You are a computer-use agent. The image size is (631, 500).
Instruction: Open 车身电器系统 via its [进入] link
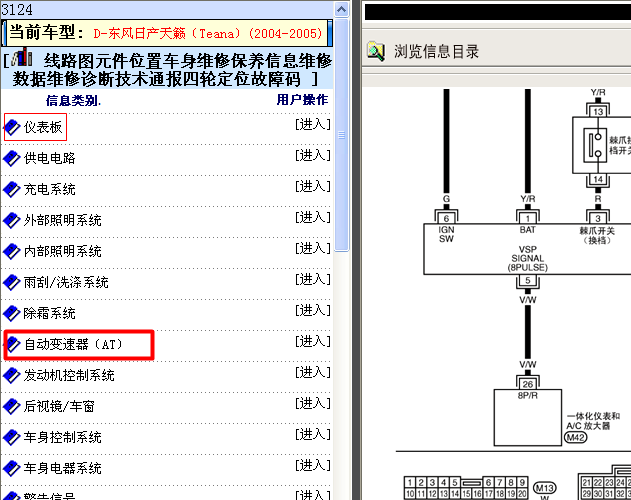pos(313,465)
